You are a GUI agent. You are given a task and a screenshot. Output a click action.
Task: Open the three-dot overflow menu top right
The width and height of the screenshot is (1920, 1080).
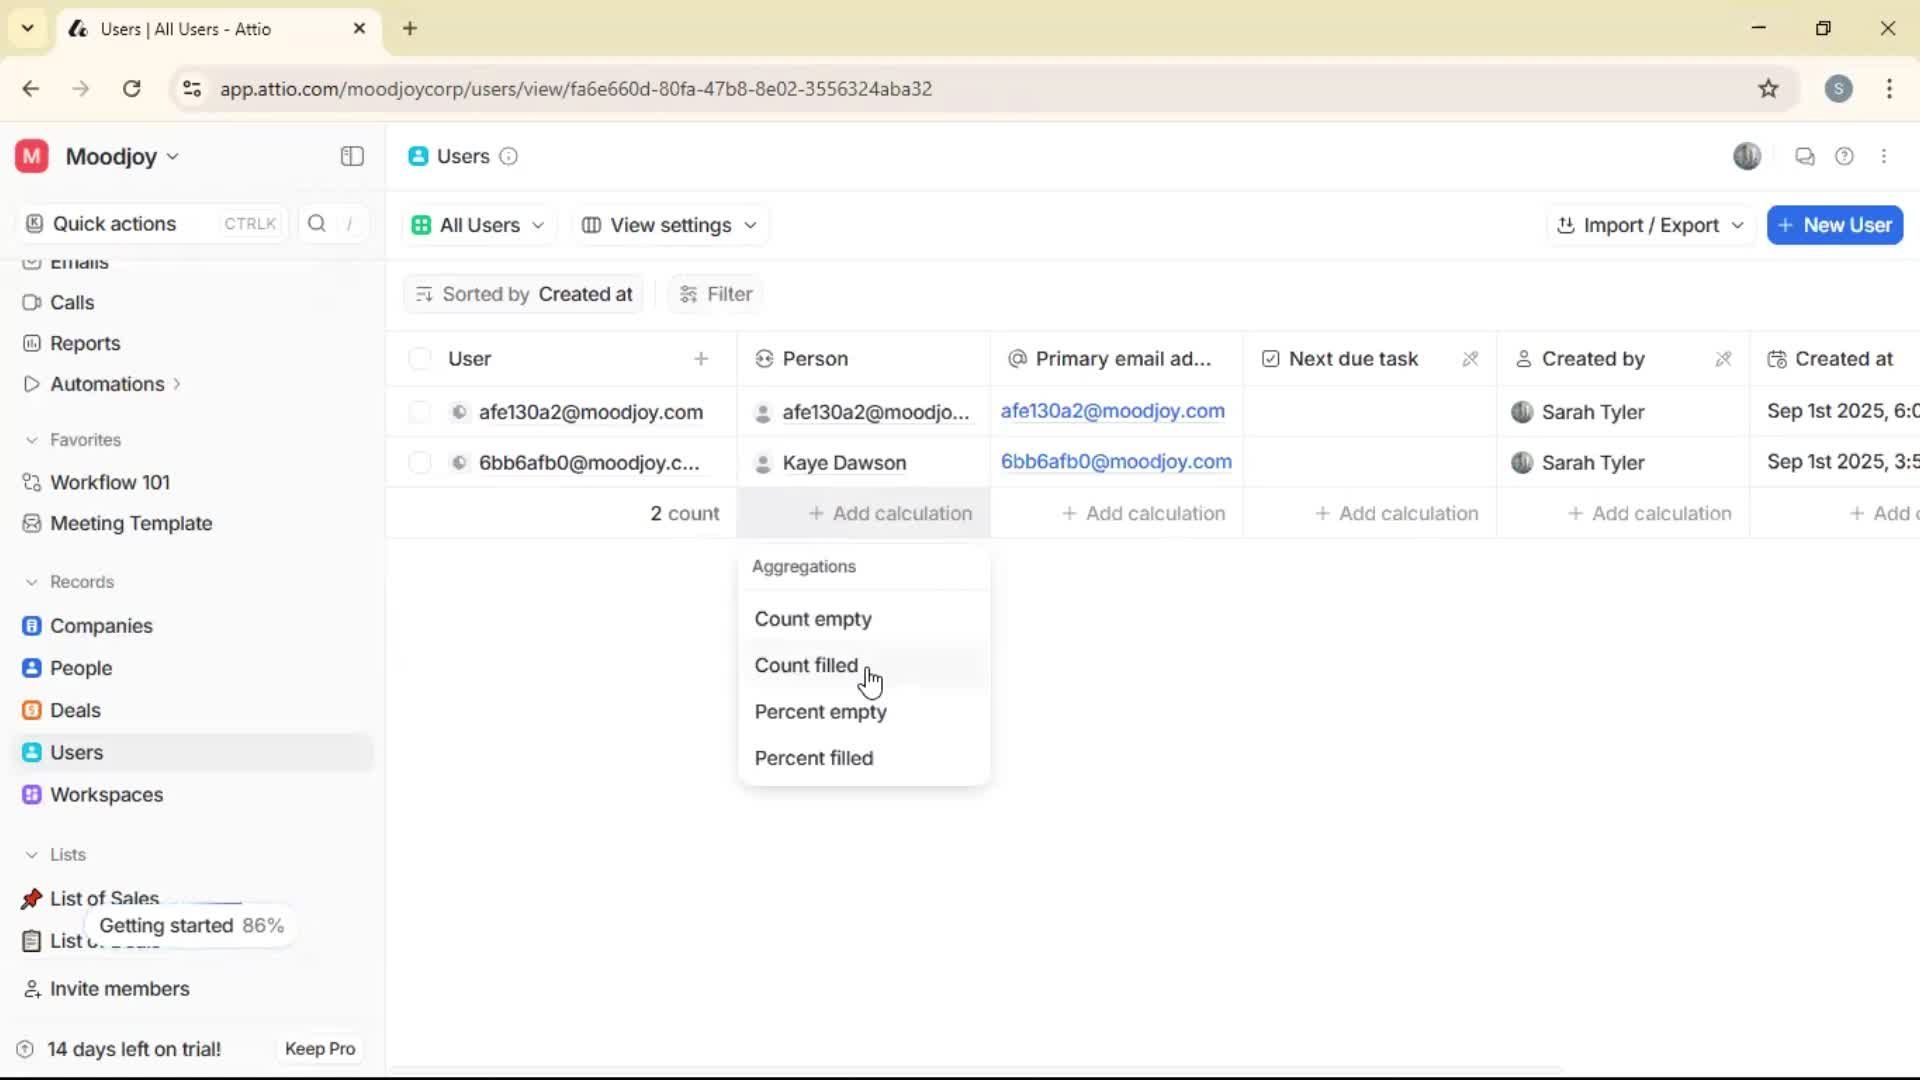click(1885, 156)
